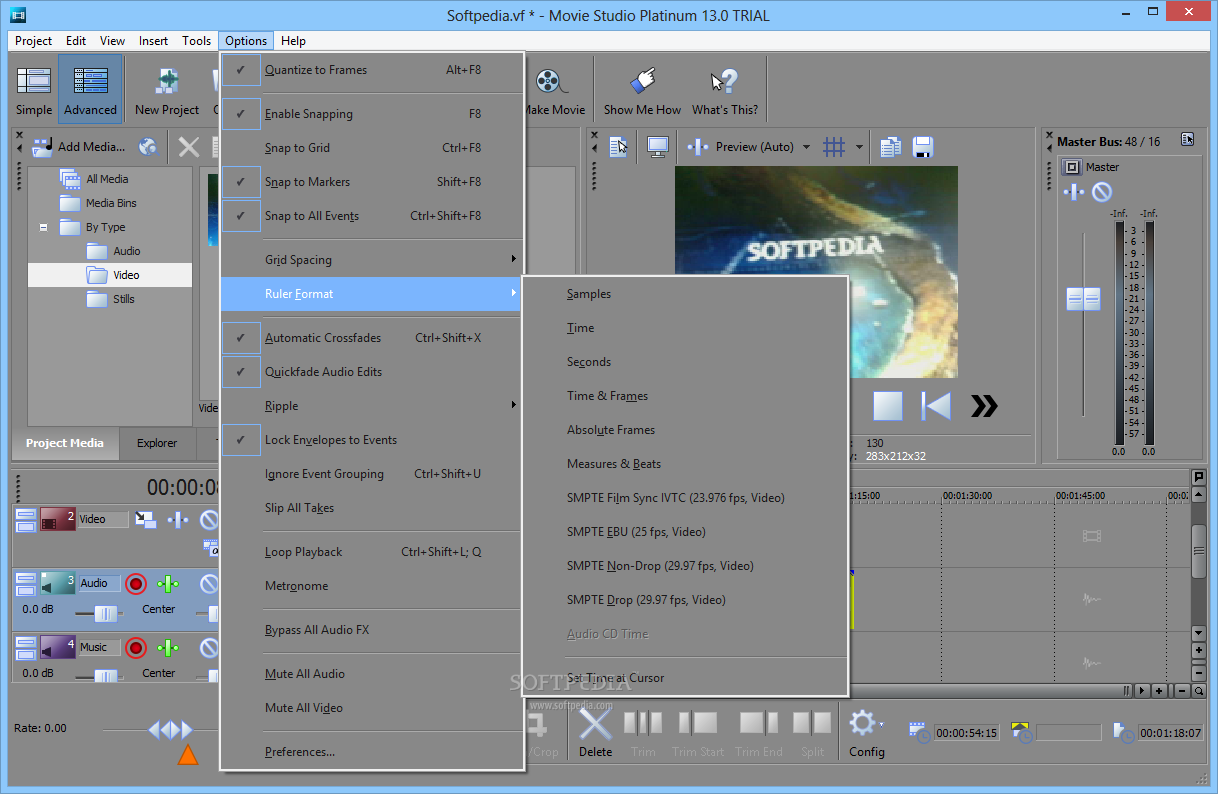The image size is (1218, 794).
Task: Click Track FX on the Music track
Action: coord(168,647)
